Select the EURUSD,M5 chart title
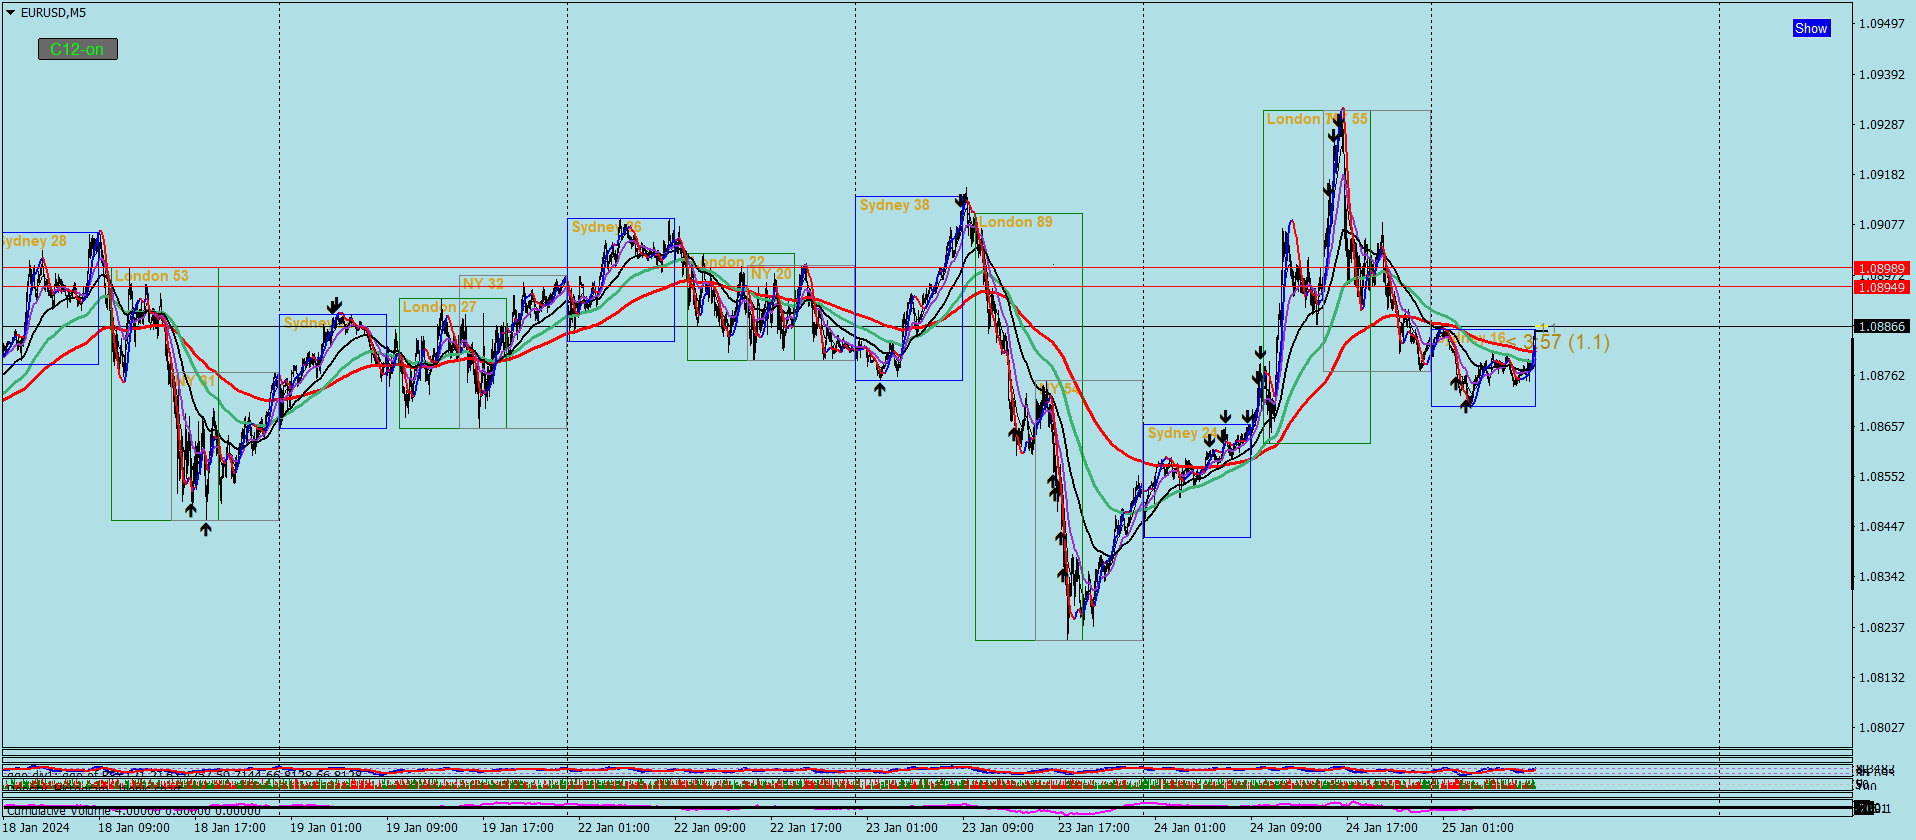Screen dimensions: 1916x840 pyautogui.click(x=53, y=13)
